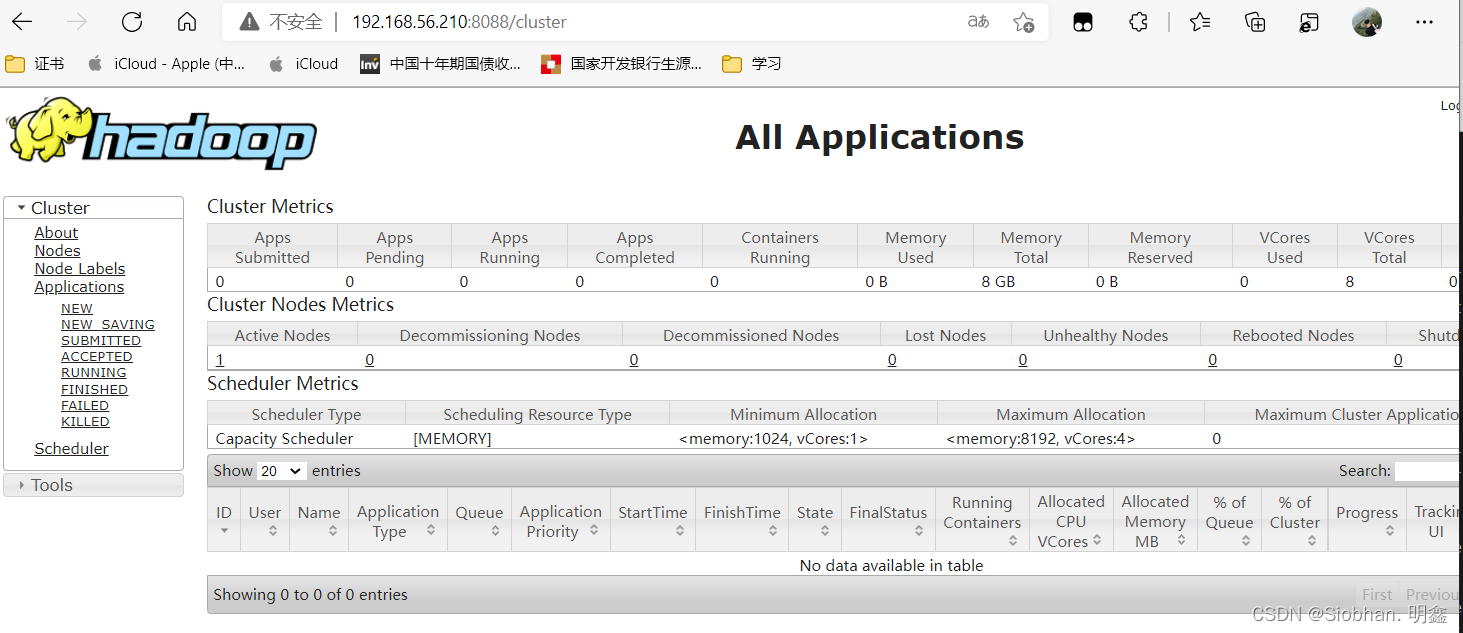Click the browser home icon
Screen dimensions: 1463x633
(x=186, y=22)
